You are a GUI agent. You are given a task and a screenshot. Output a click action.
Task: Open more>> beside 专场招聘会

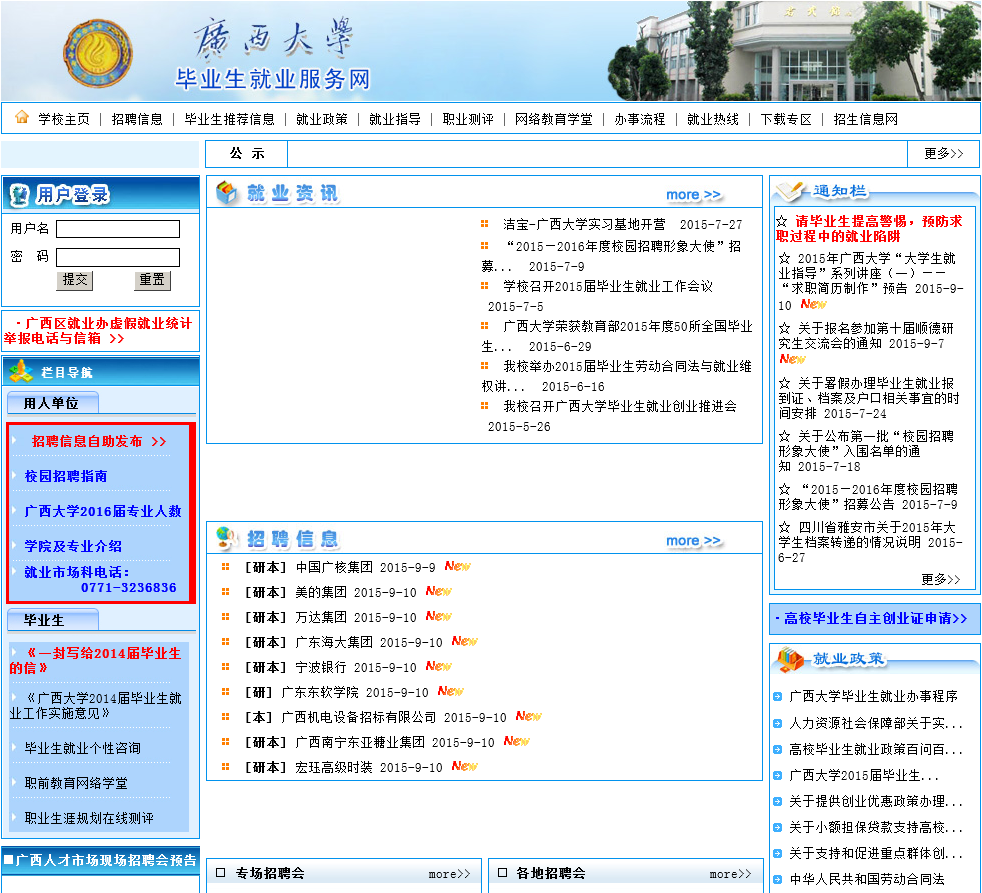pos(449,874)
